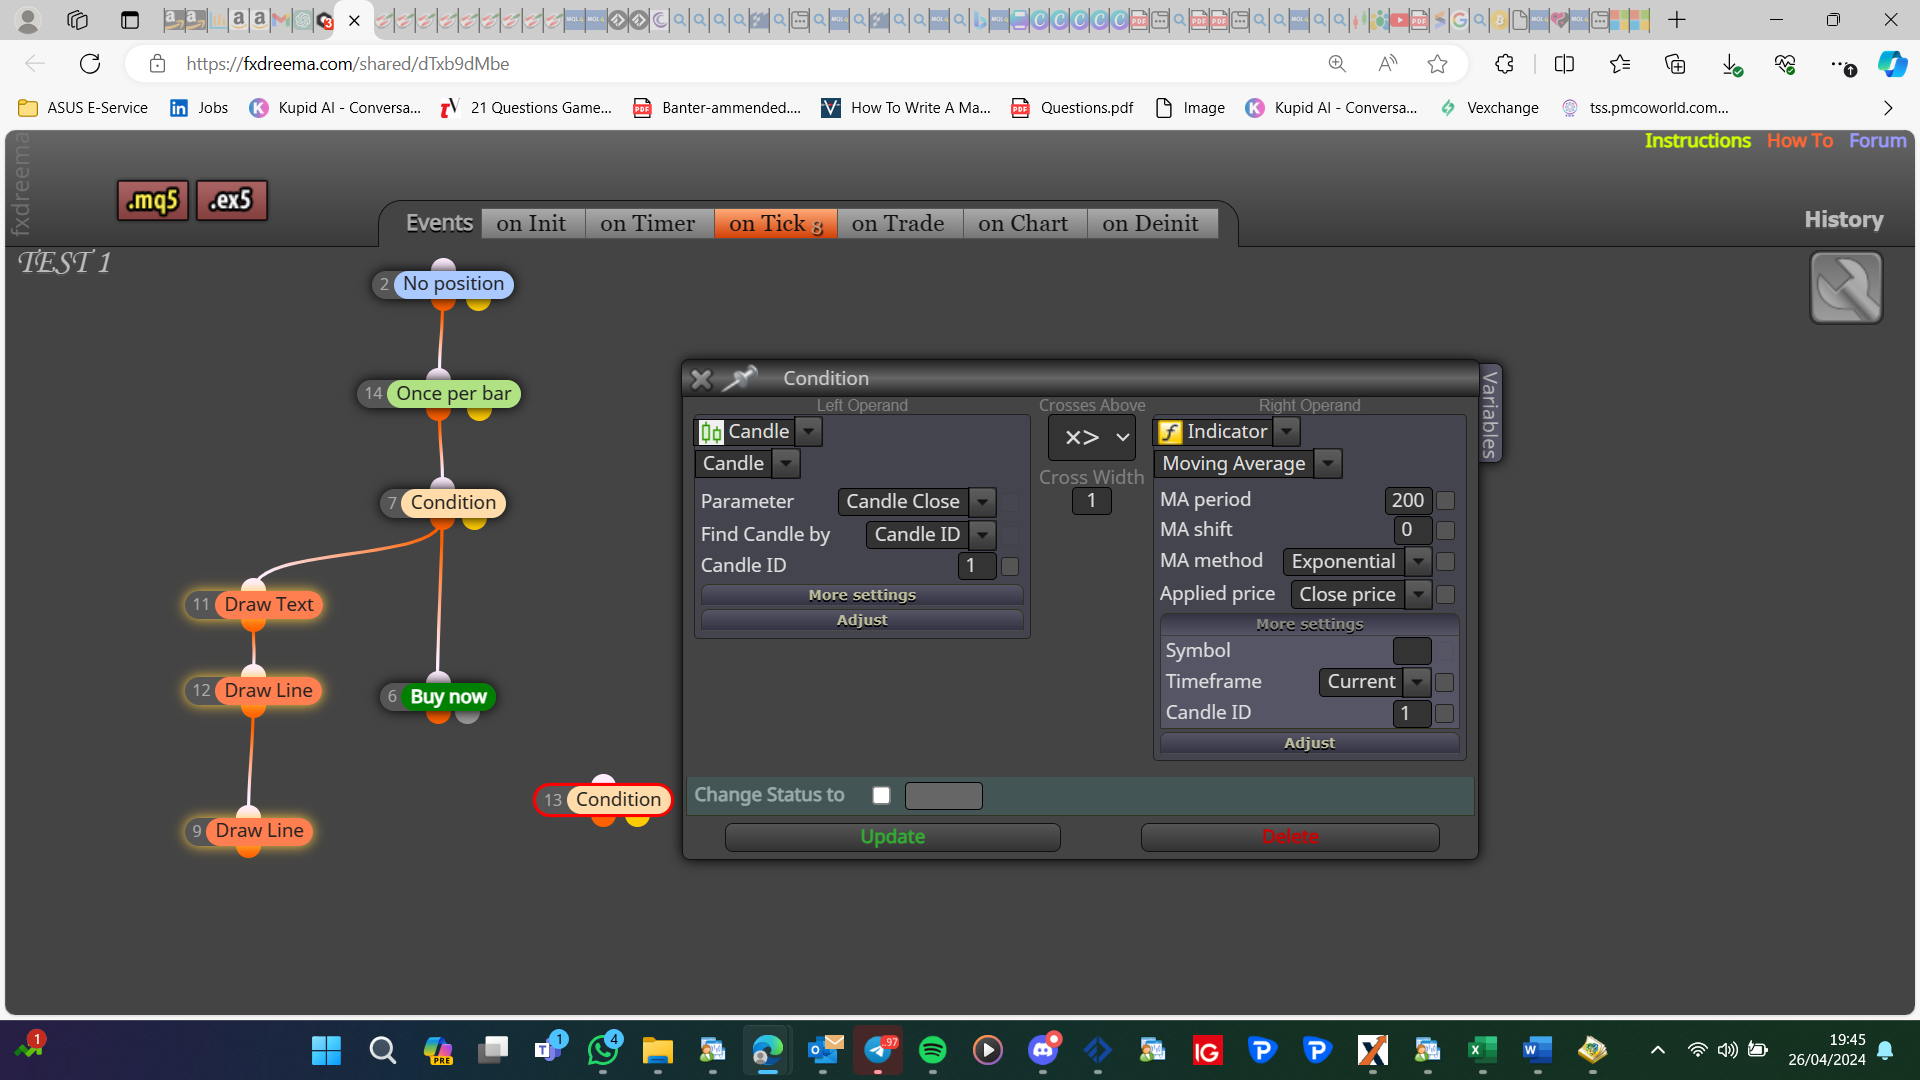Image resolution: width=1920 pixels, height=1080 pixels.
Task: Click the green Update button
Action: click(x=893, y=837)
